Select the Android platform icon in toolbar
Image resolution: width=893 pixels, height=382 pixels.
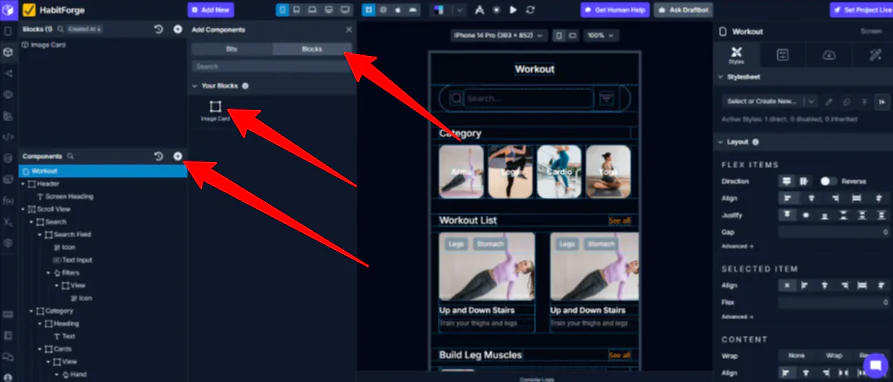(412, 10)
